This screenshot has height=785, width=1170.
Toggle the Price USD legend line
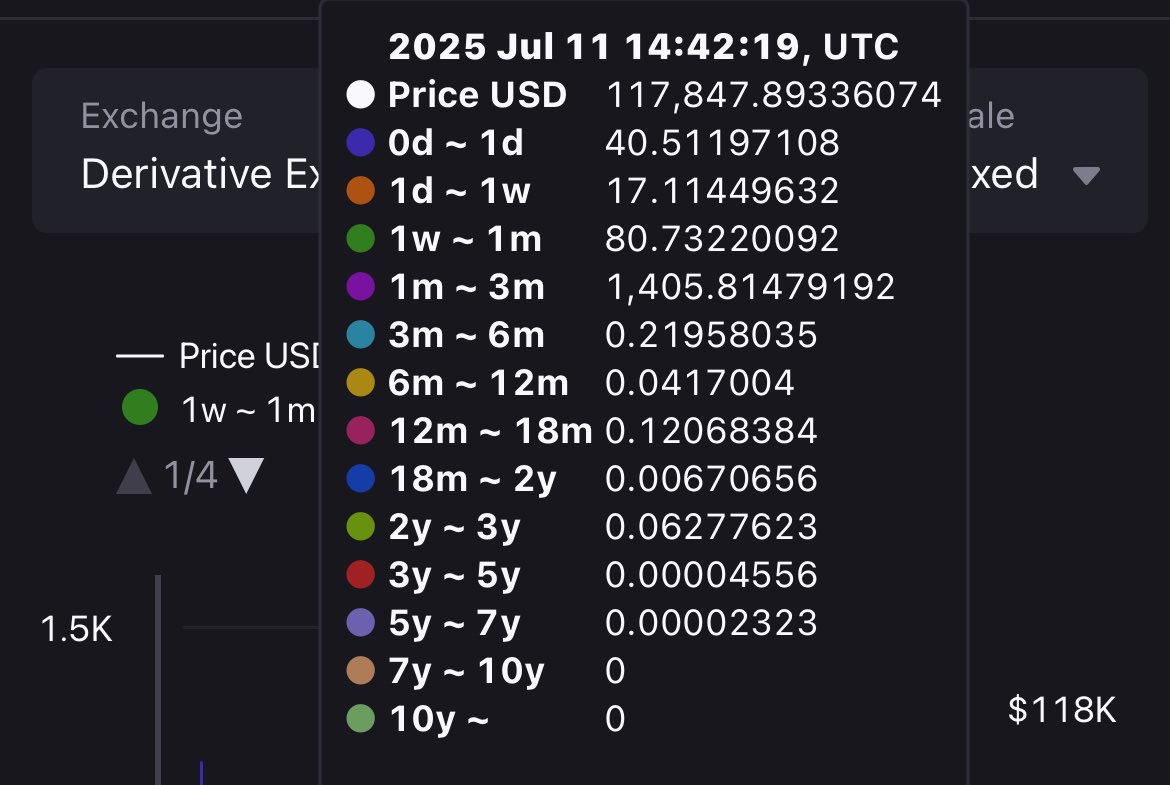point(218,356)
